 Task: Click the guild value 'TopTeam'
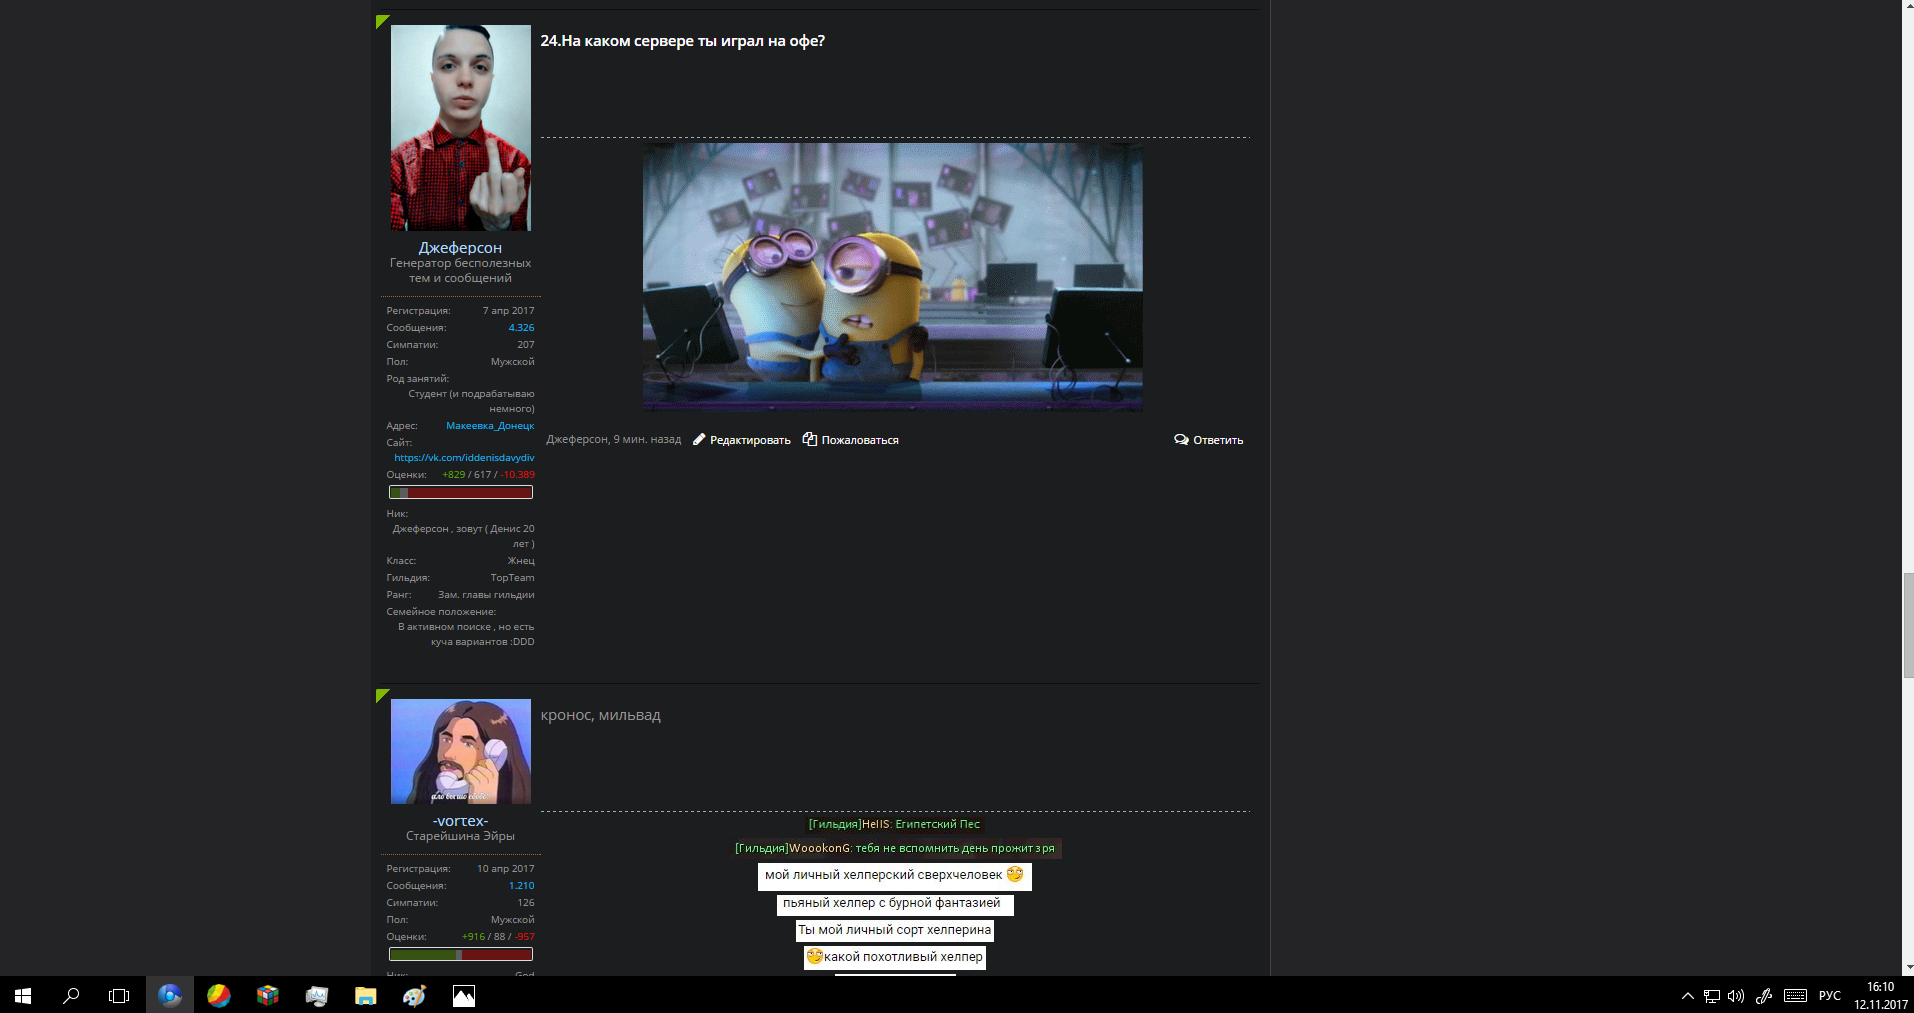[512, 578]
